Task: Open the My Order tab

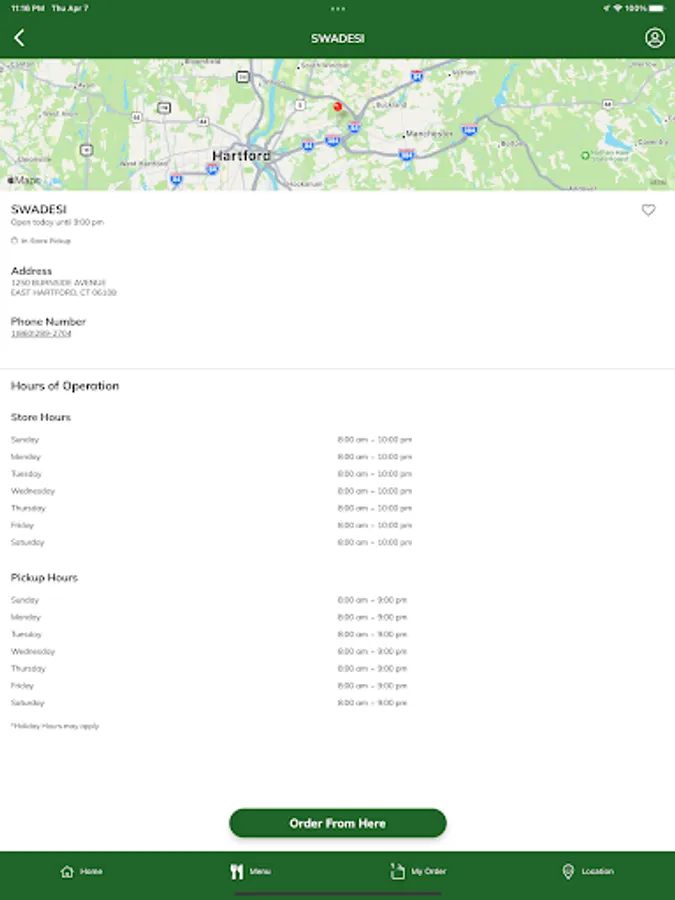Action: click(418, 871)
